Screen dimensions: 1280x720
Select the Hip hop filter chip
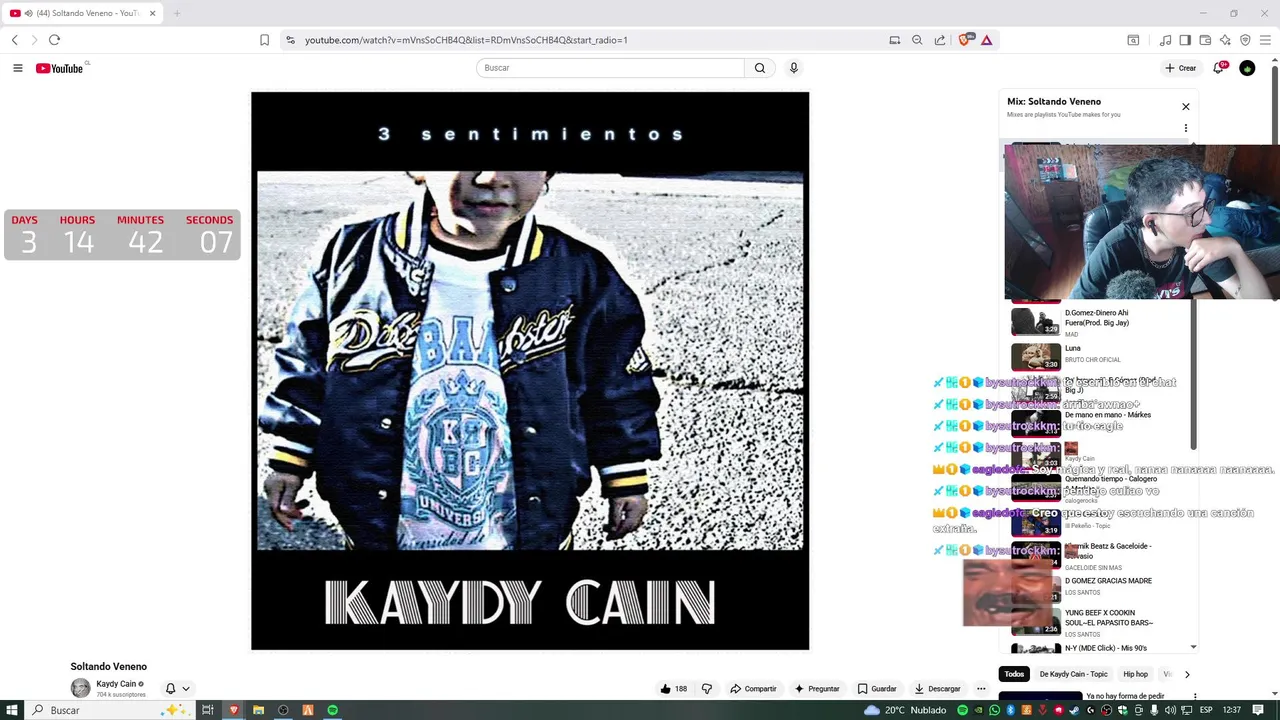[x=1135, y=674]
